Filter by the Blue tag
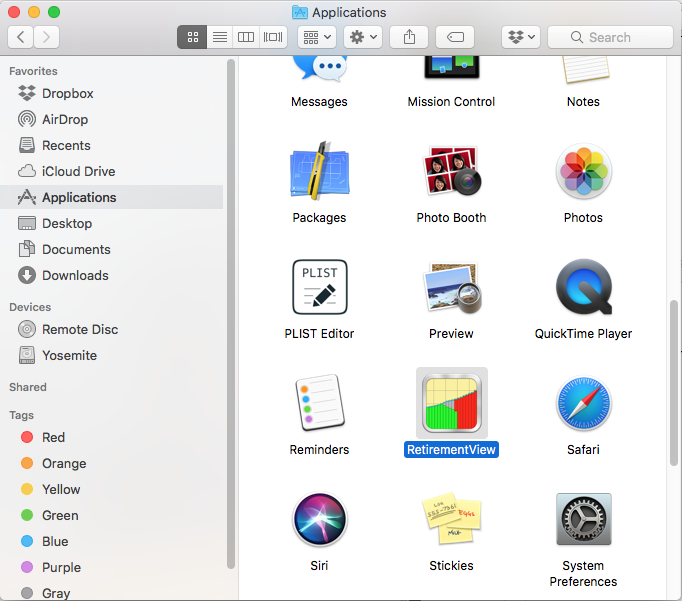Screen dimensions: 682x601 [x=112, y=541]
